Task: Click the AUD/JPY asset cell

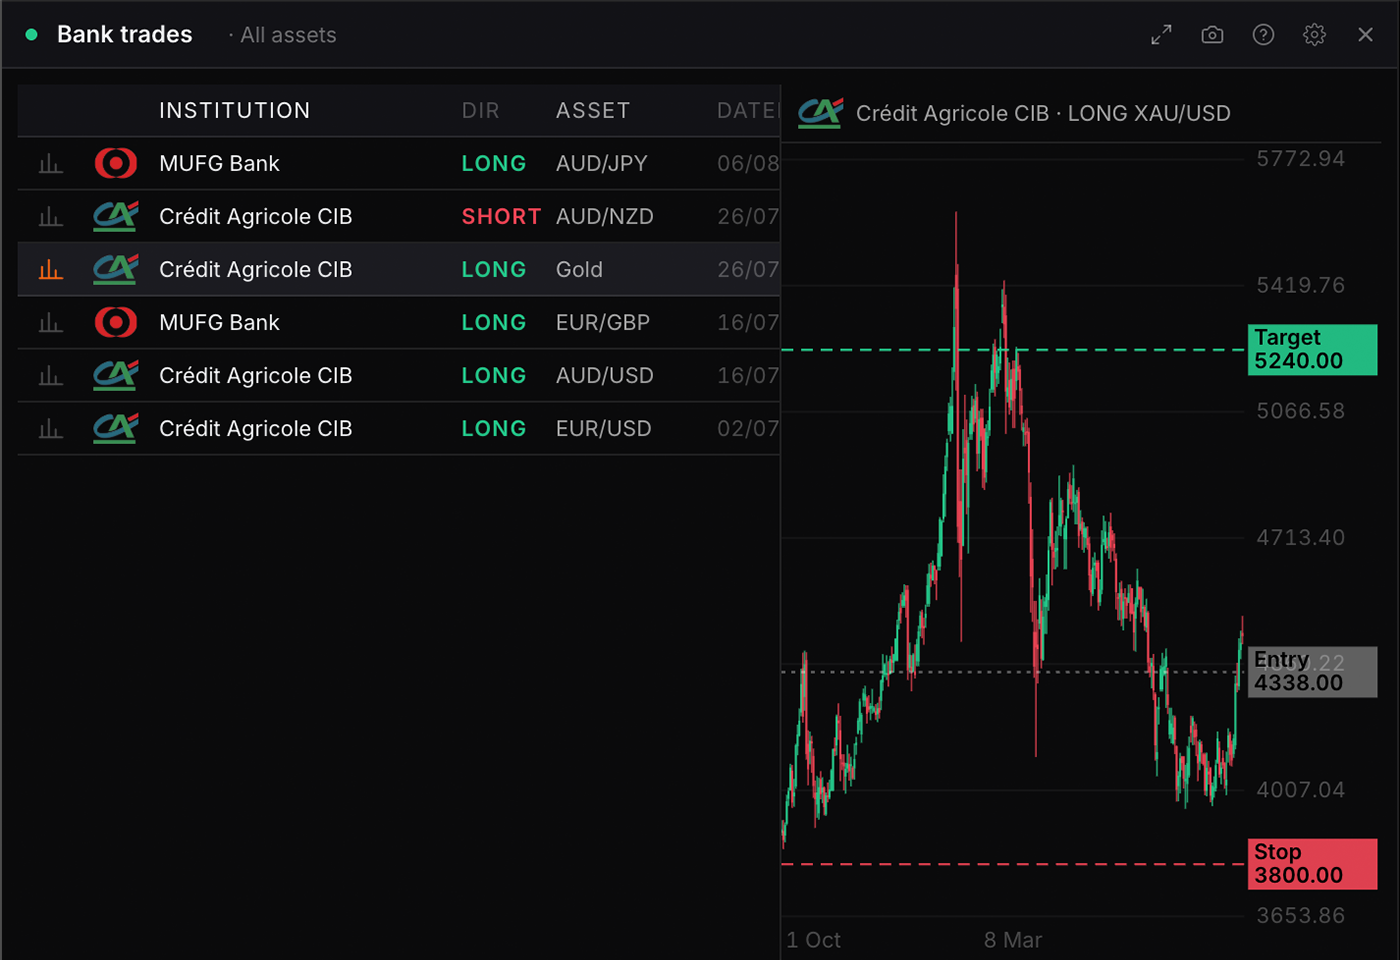Action: click(x=602, y=163)
